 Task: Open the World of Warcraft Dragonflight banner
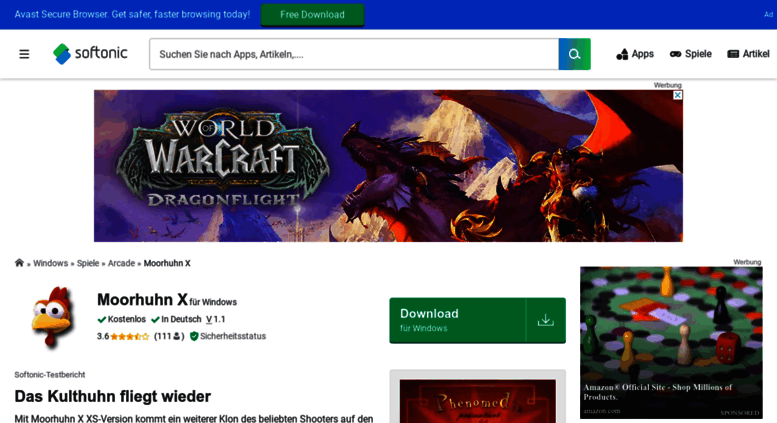(388, 166)
